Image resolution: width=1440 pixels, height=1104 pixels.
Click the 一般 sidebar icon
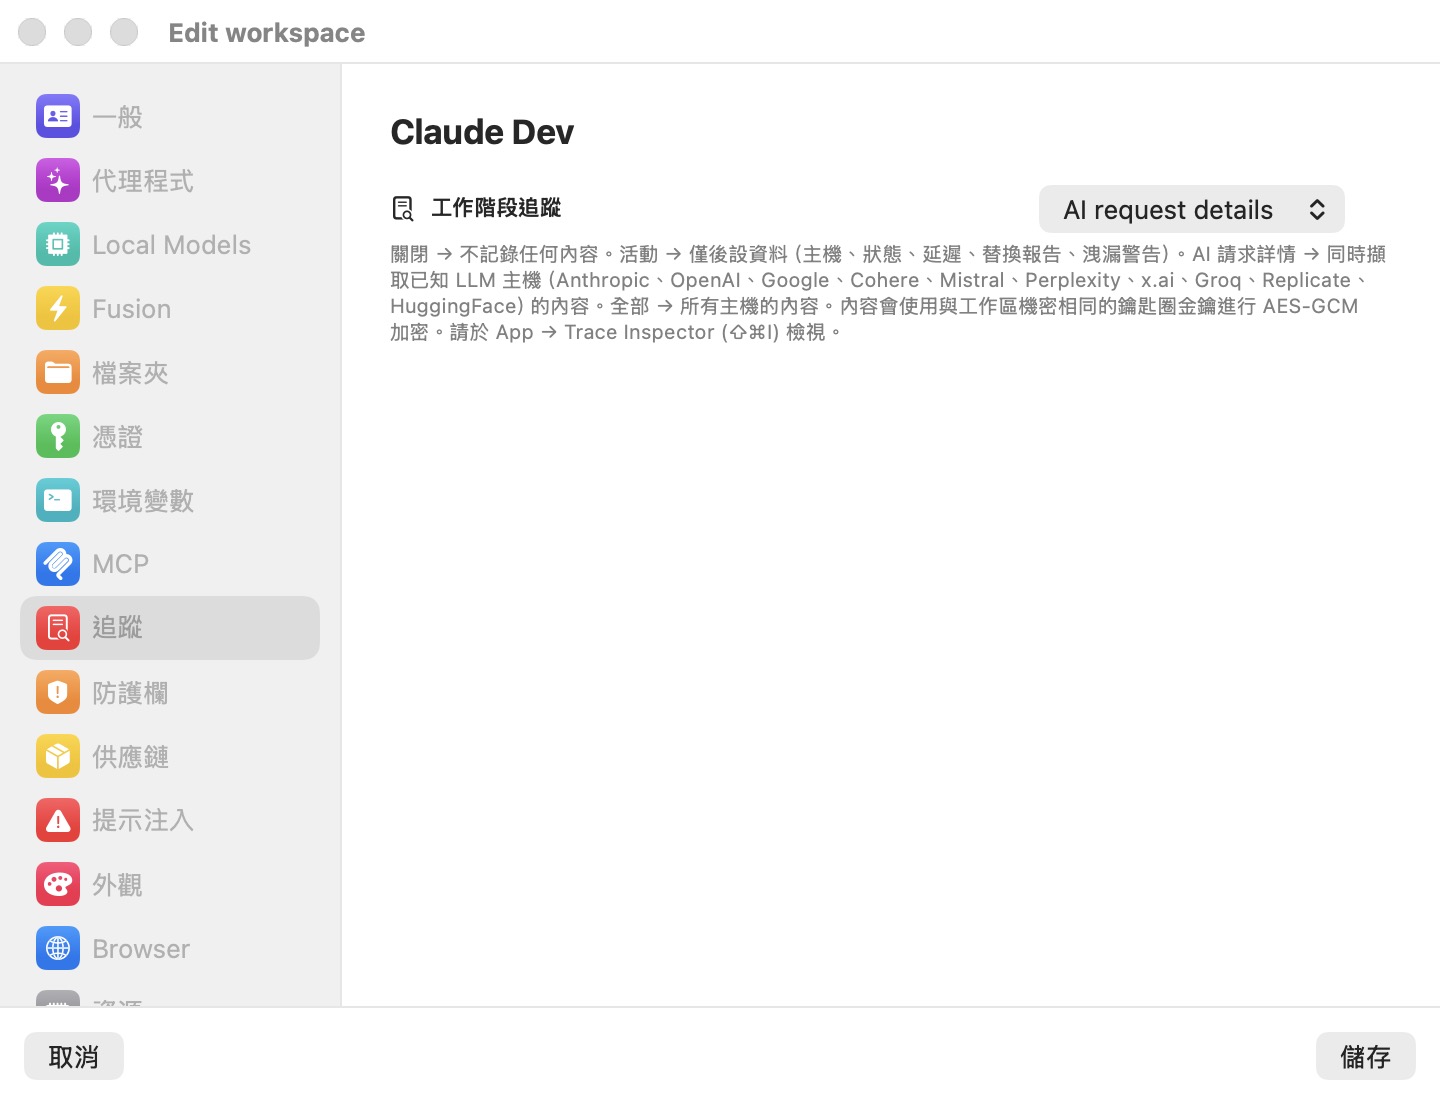point(58,117)
